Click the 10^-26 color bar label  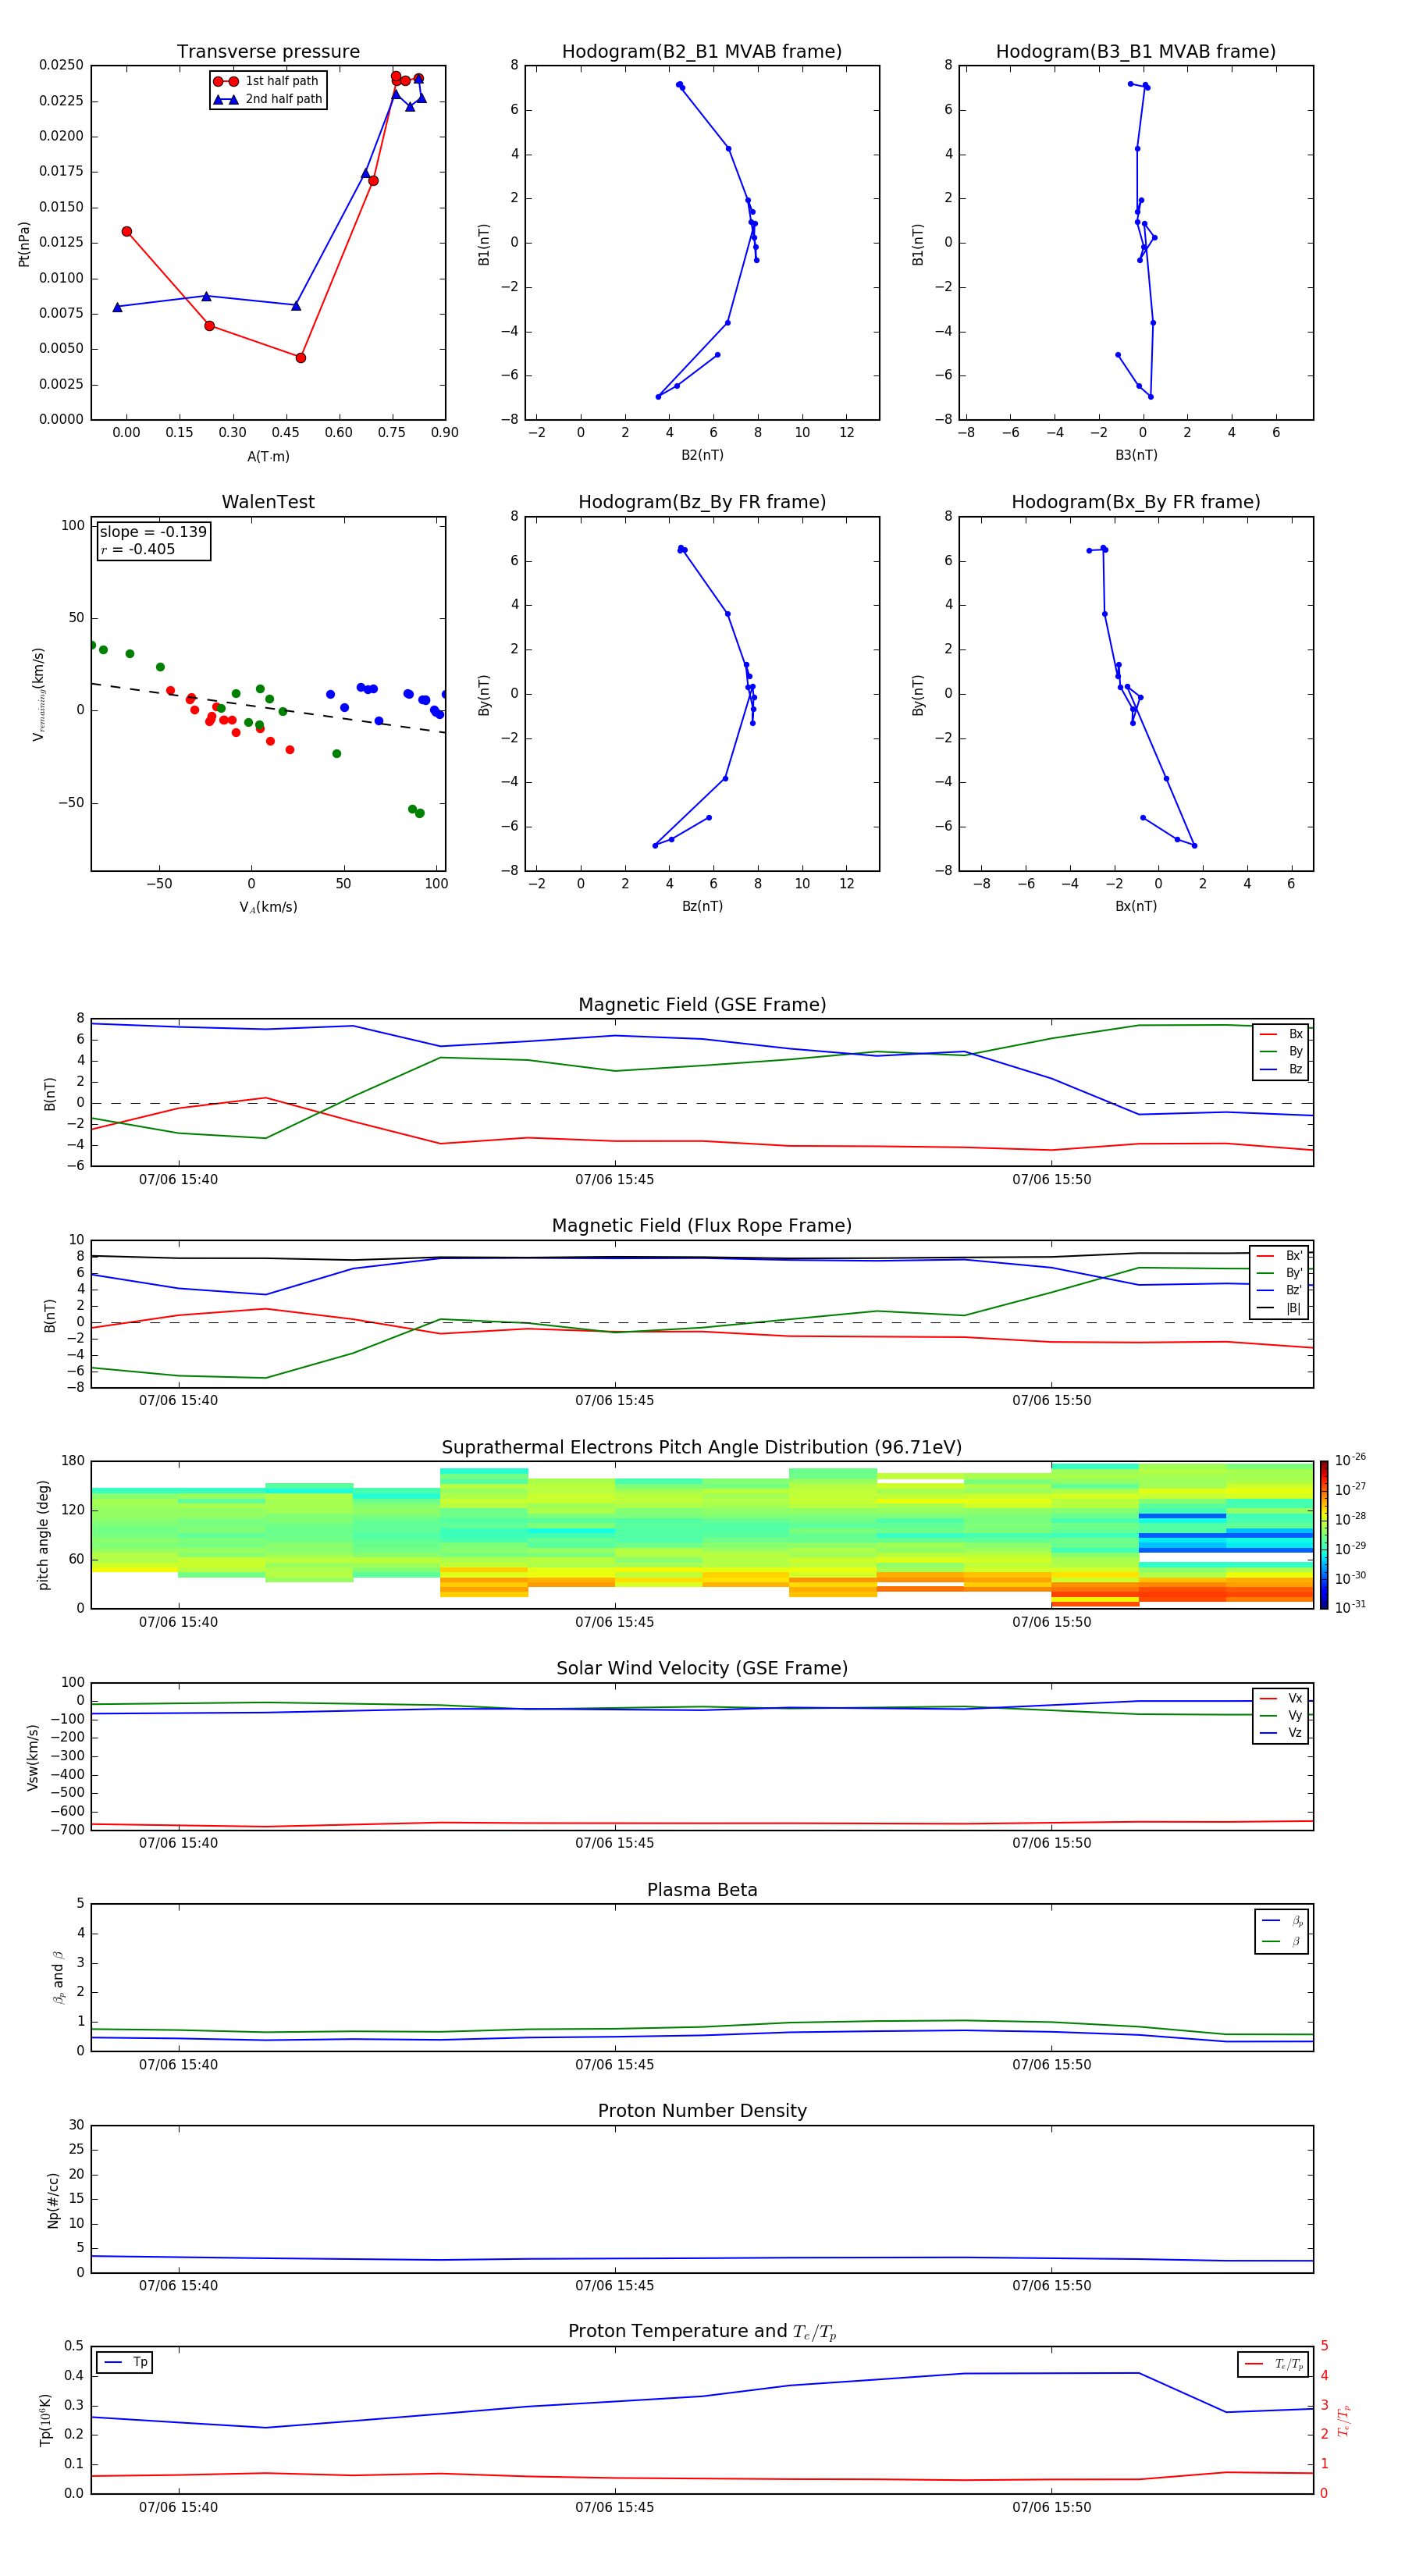(1350, 1459)
